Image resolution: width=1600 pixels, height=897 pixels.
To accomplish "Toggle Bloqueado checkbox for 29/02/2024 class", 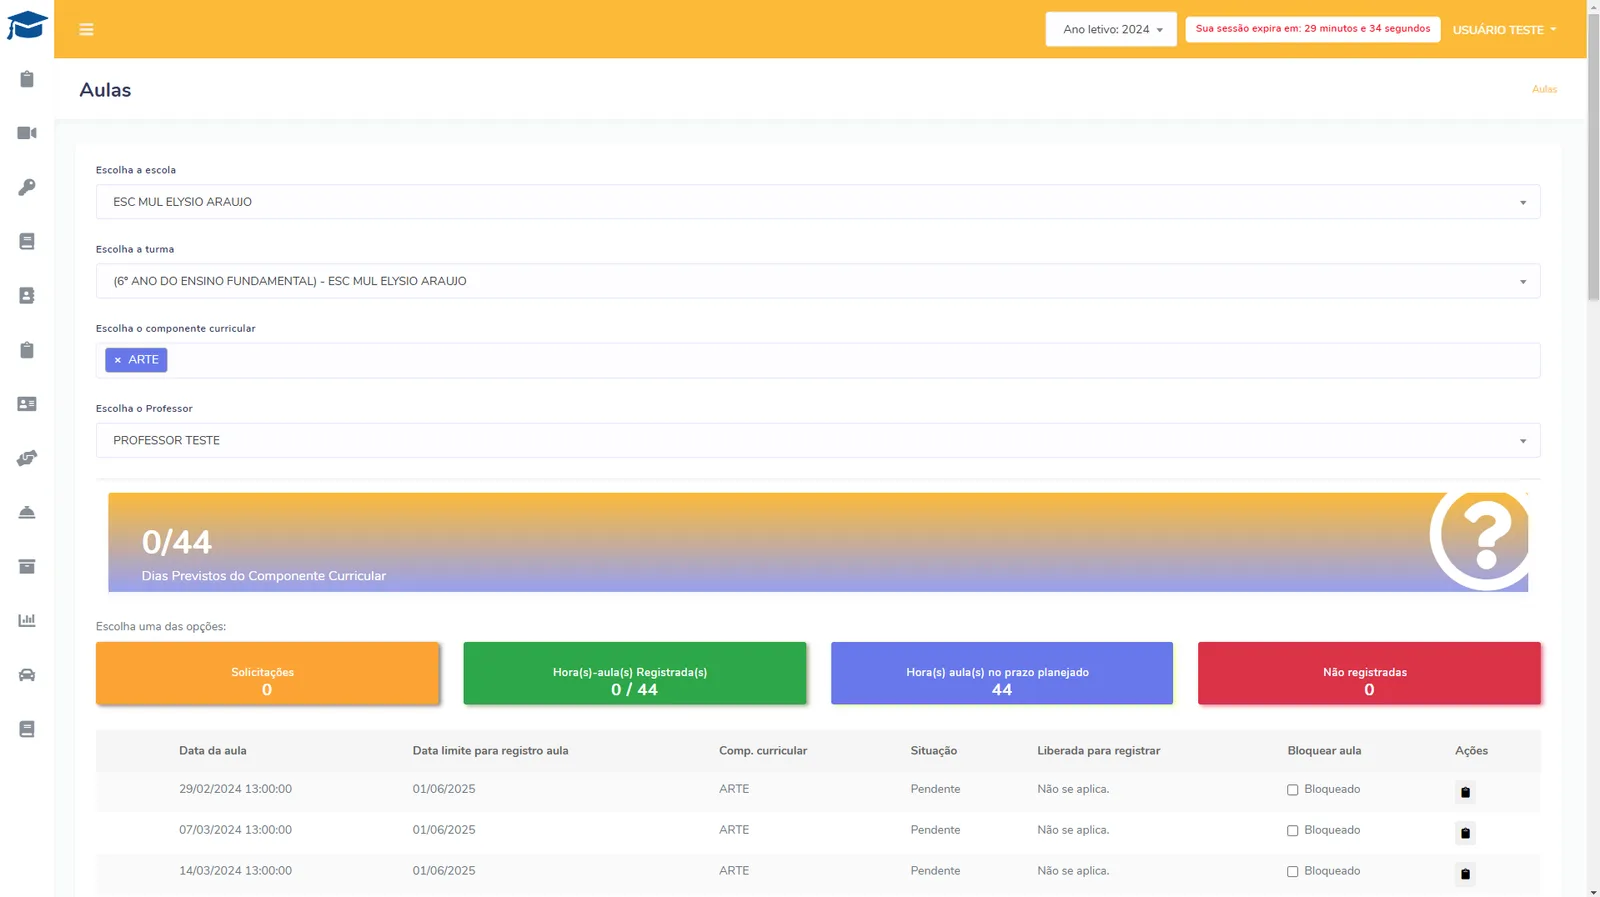I will coord(1292,790).
